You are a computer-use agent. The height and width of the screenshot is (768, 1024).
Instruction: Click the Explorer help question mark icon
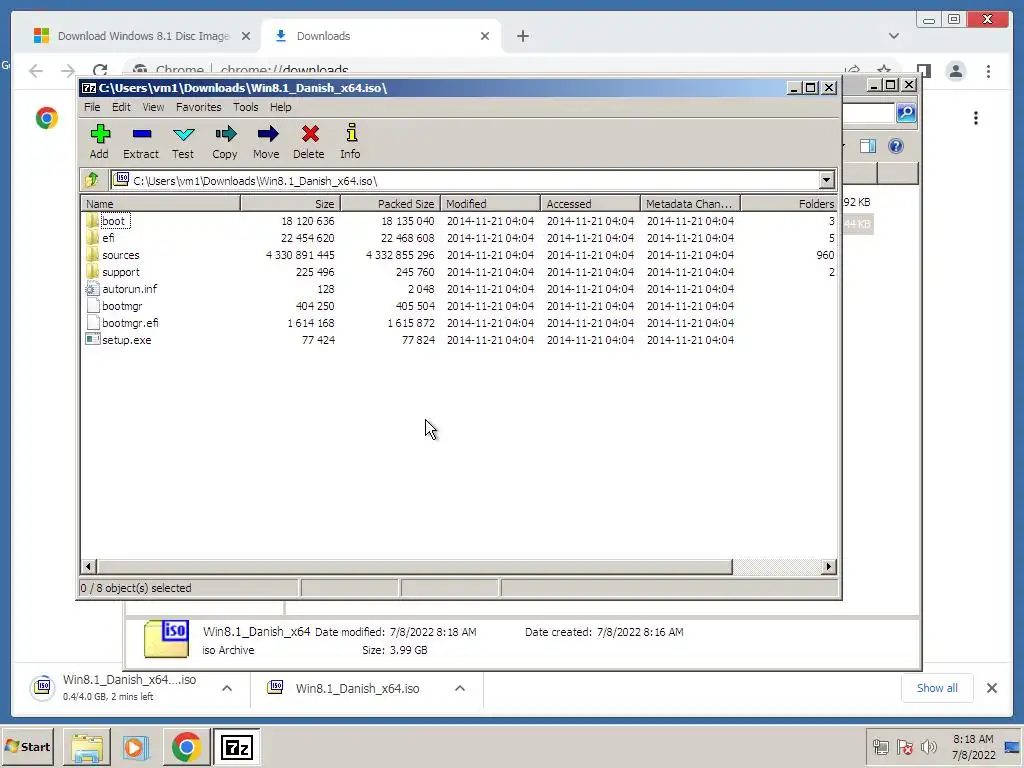point(896,146)
